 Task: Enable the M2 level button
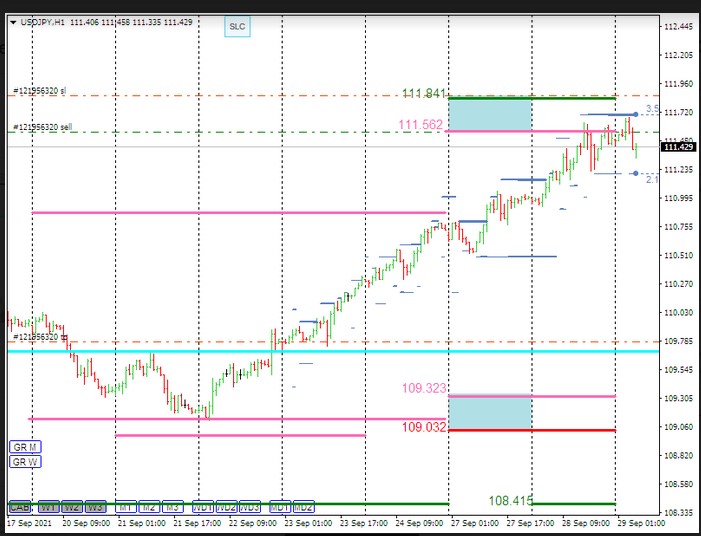coord(149,507)
